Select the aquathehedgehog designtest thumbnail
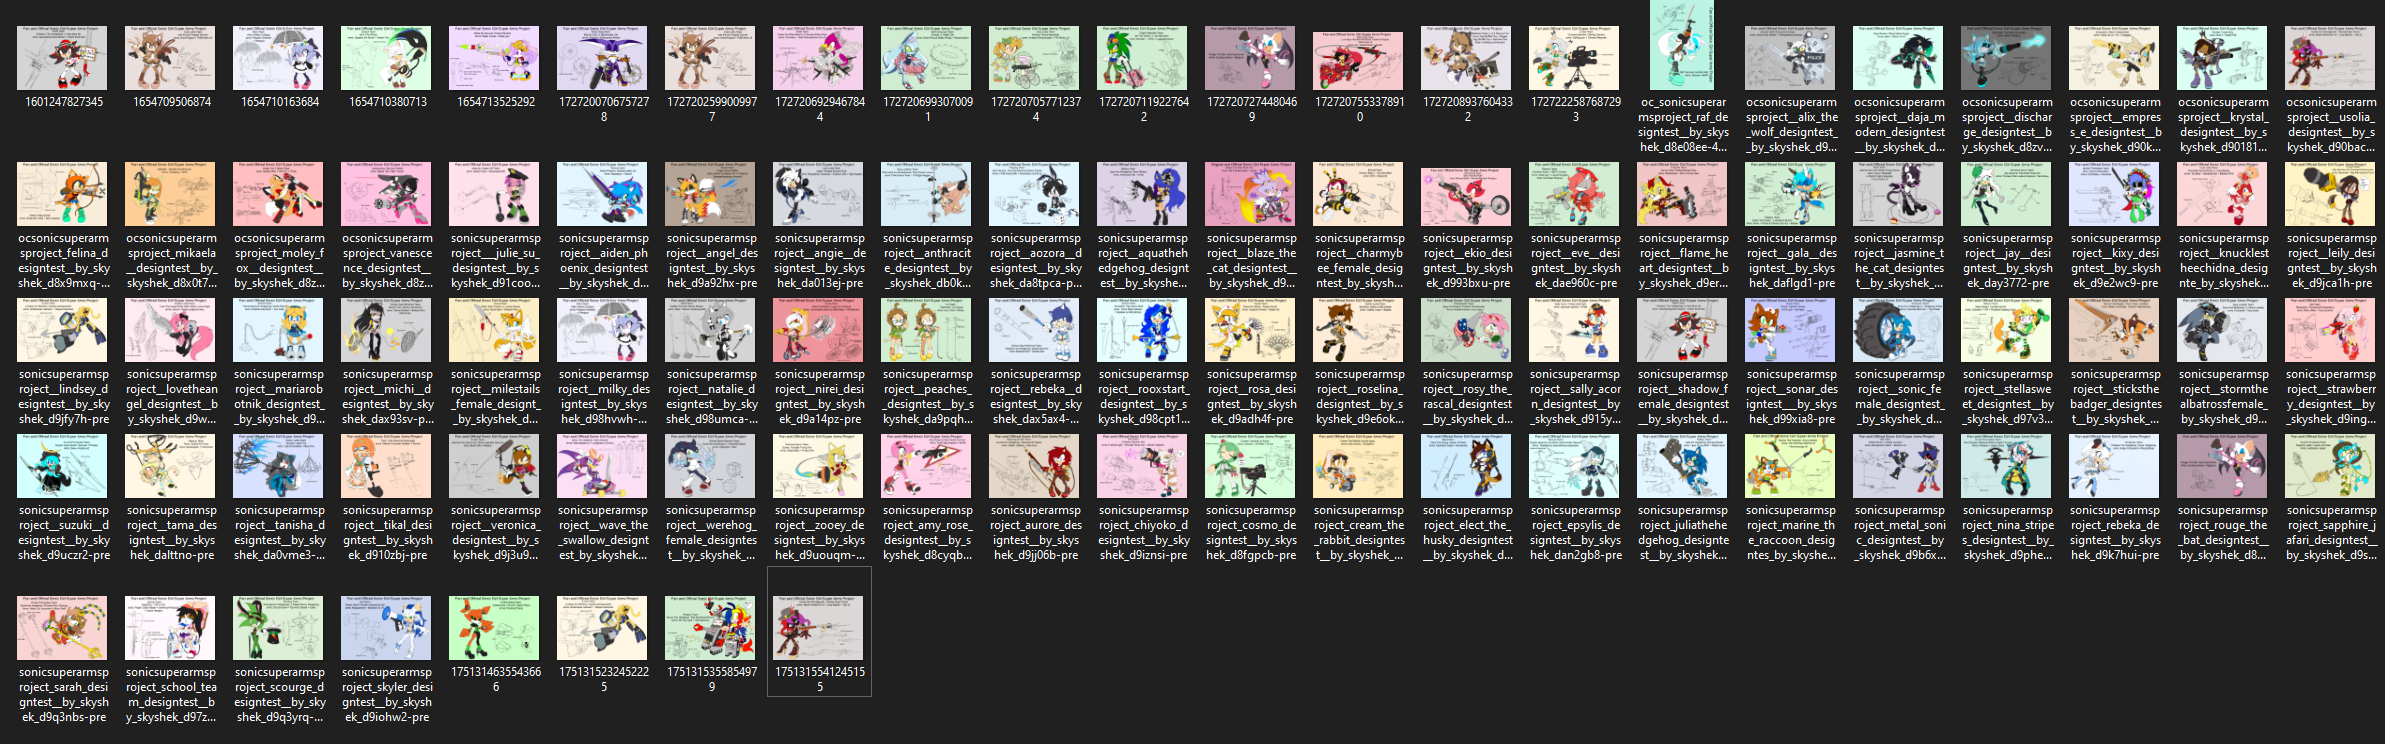The height and width of the screenshot is (744, 2385). click(1144, 194)
